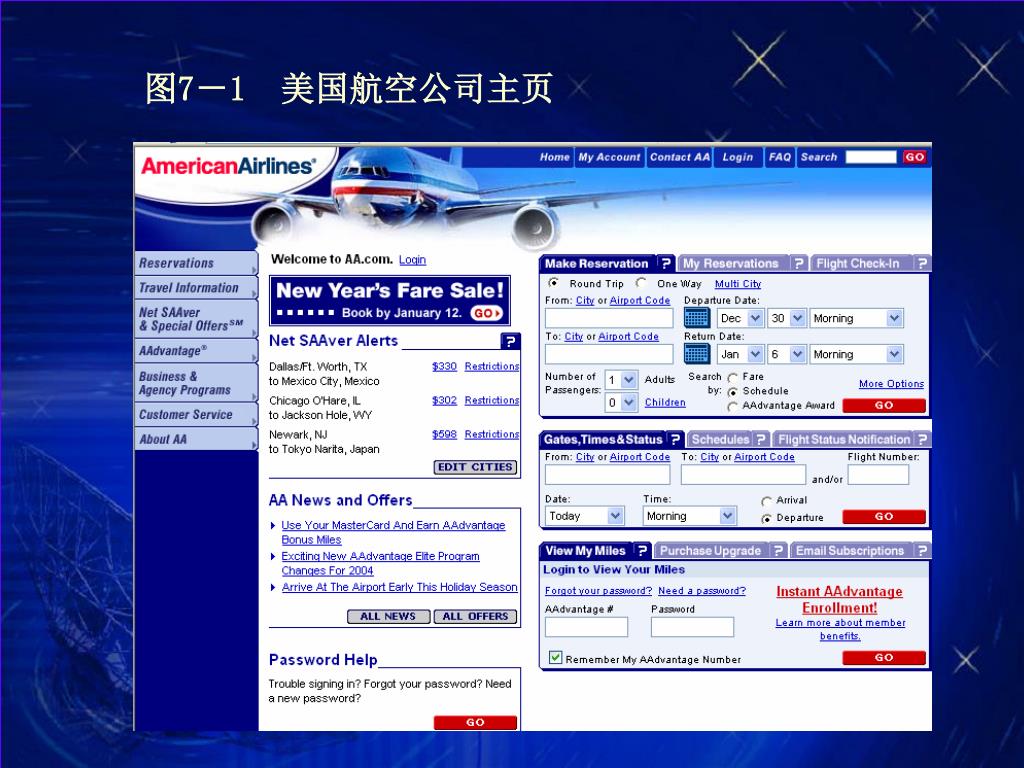This screenshot has height=768, width=1024.
Task: Open departure day dropdown showing 30
Action: 787,318
